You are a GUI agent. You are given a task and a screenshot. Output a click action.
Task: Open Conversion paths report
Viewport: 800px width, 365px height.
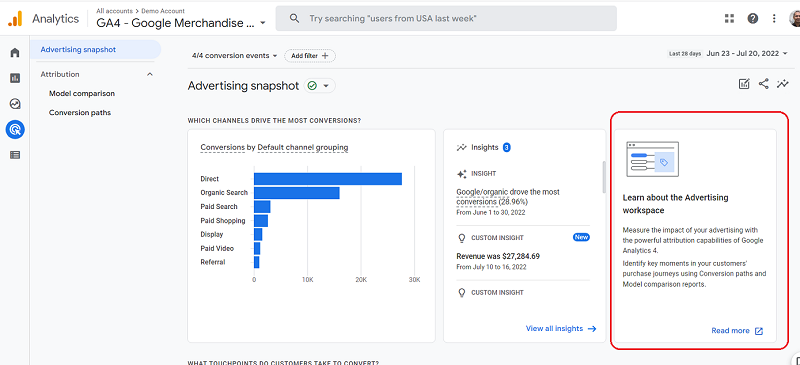point(80,112)
